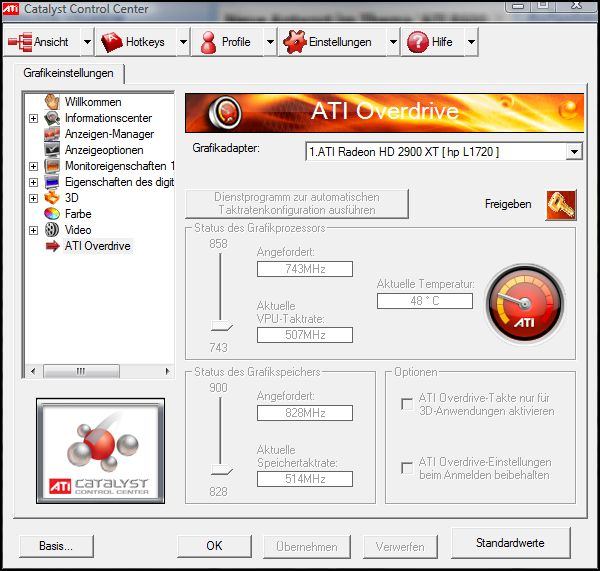Screen dimensions: 600x571
Task: Click the 48 °C temperature field
Action: coord(425,301)
